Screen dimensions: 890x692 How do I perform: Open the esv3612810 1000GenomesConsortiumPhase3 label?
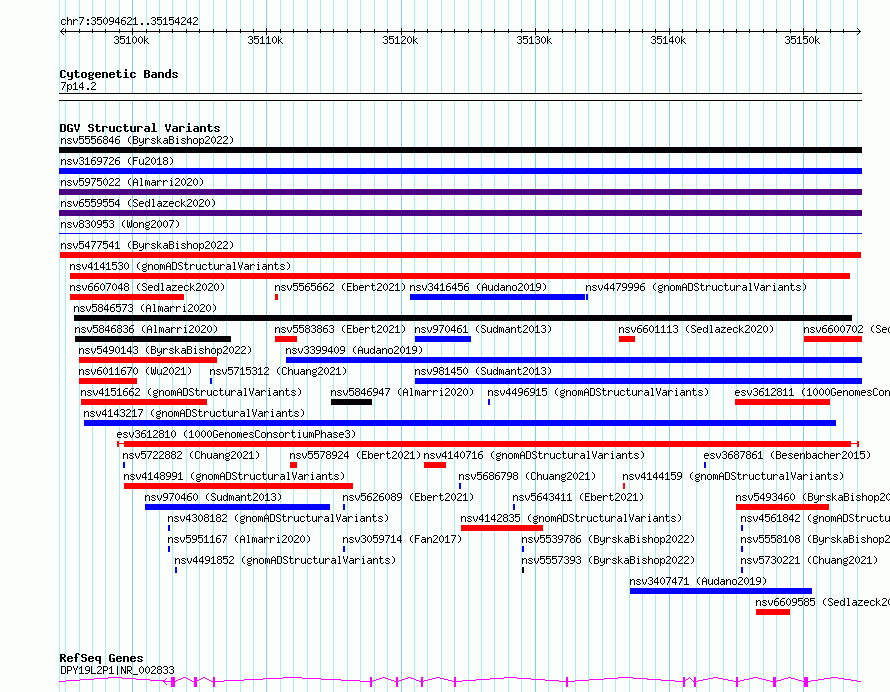tap(236, 434)
